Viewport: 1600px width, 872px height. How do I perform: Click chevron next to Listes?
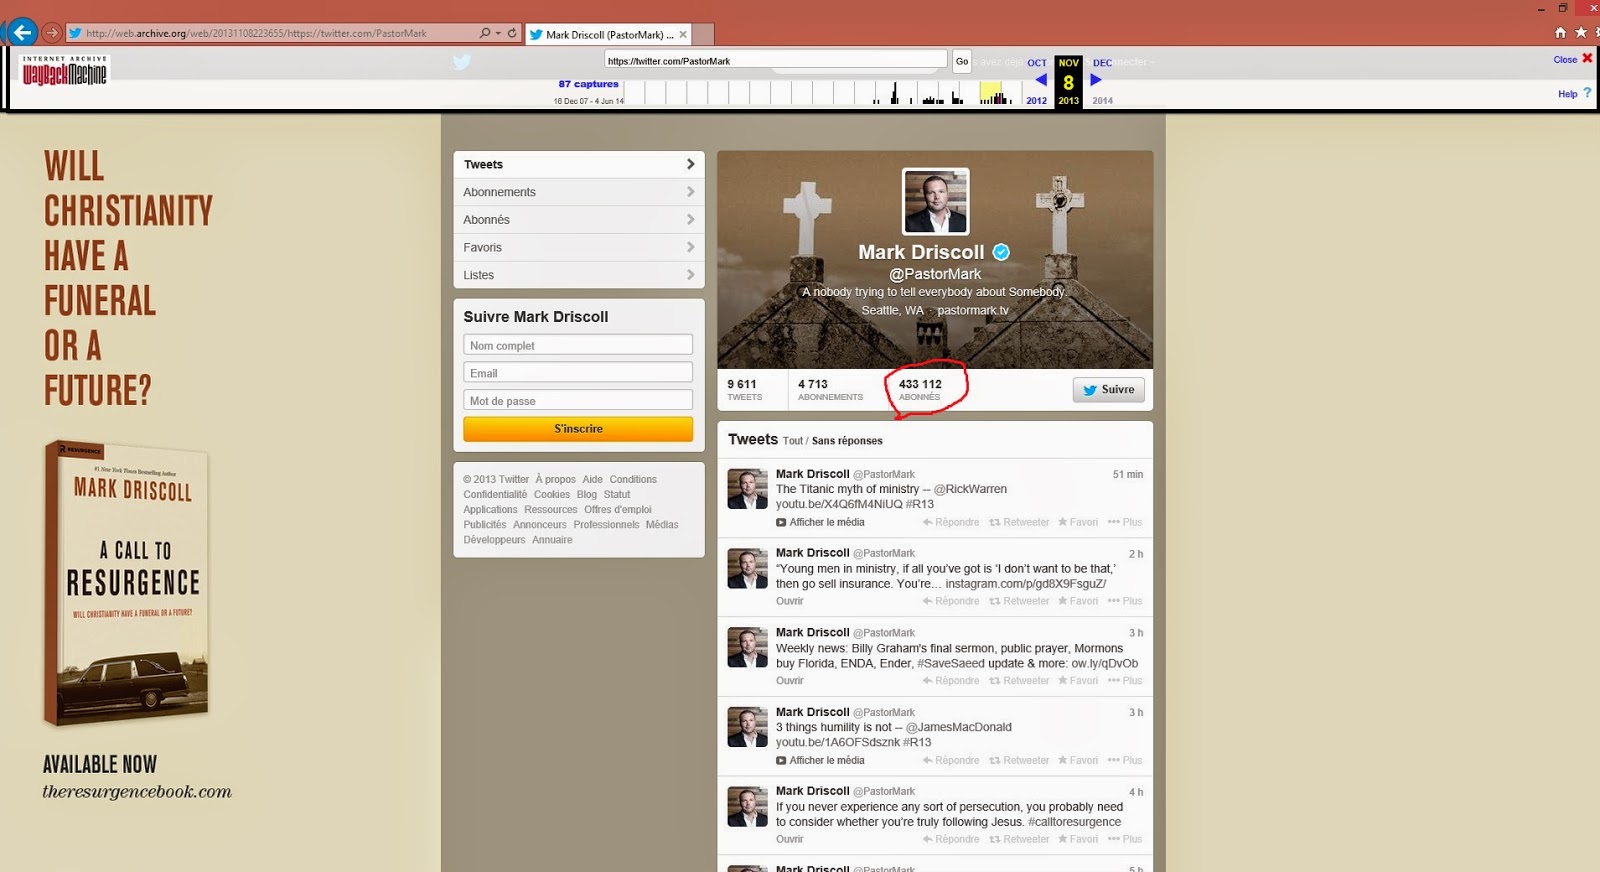point(690,275)
